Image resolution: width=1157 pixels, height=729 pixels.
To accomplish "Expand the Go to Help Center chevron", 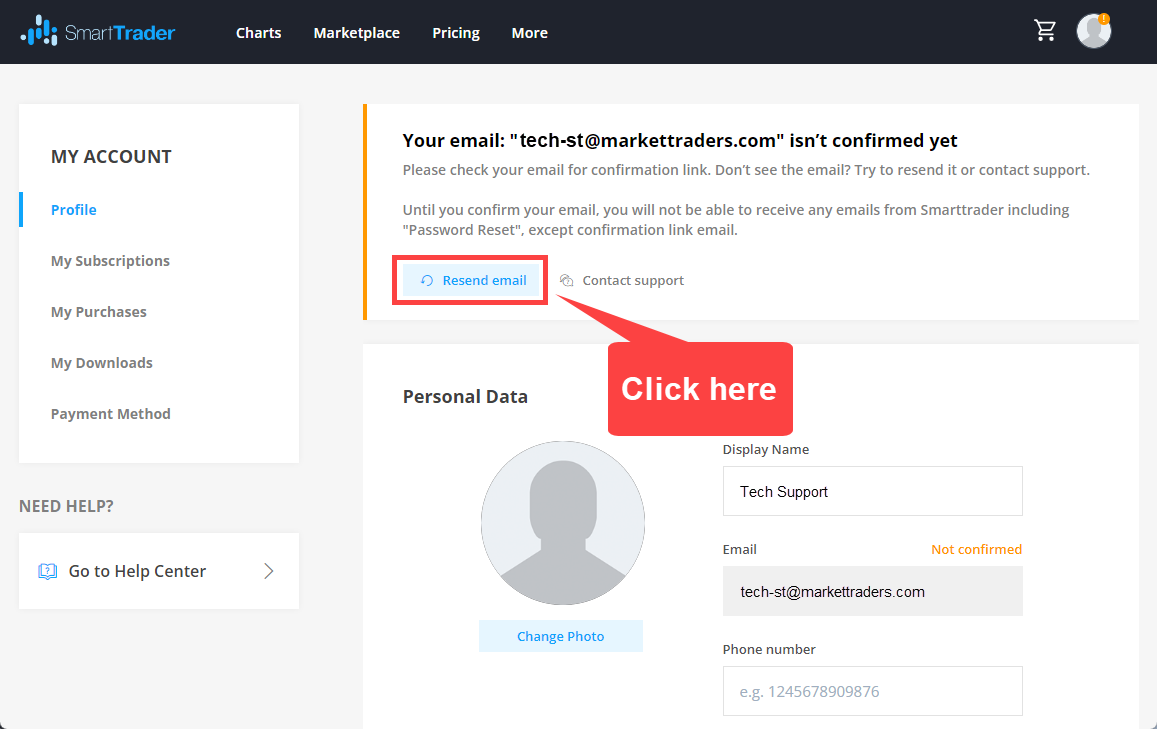I will pyautogui.click(x=268, y=571).
